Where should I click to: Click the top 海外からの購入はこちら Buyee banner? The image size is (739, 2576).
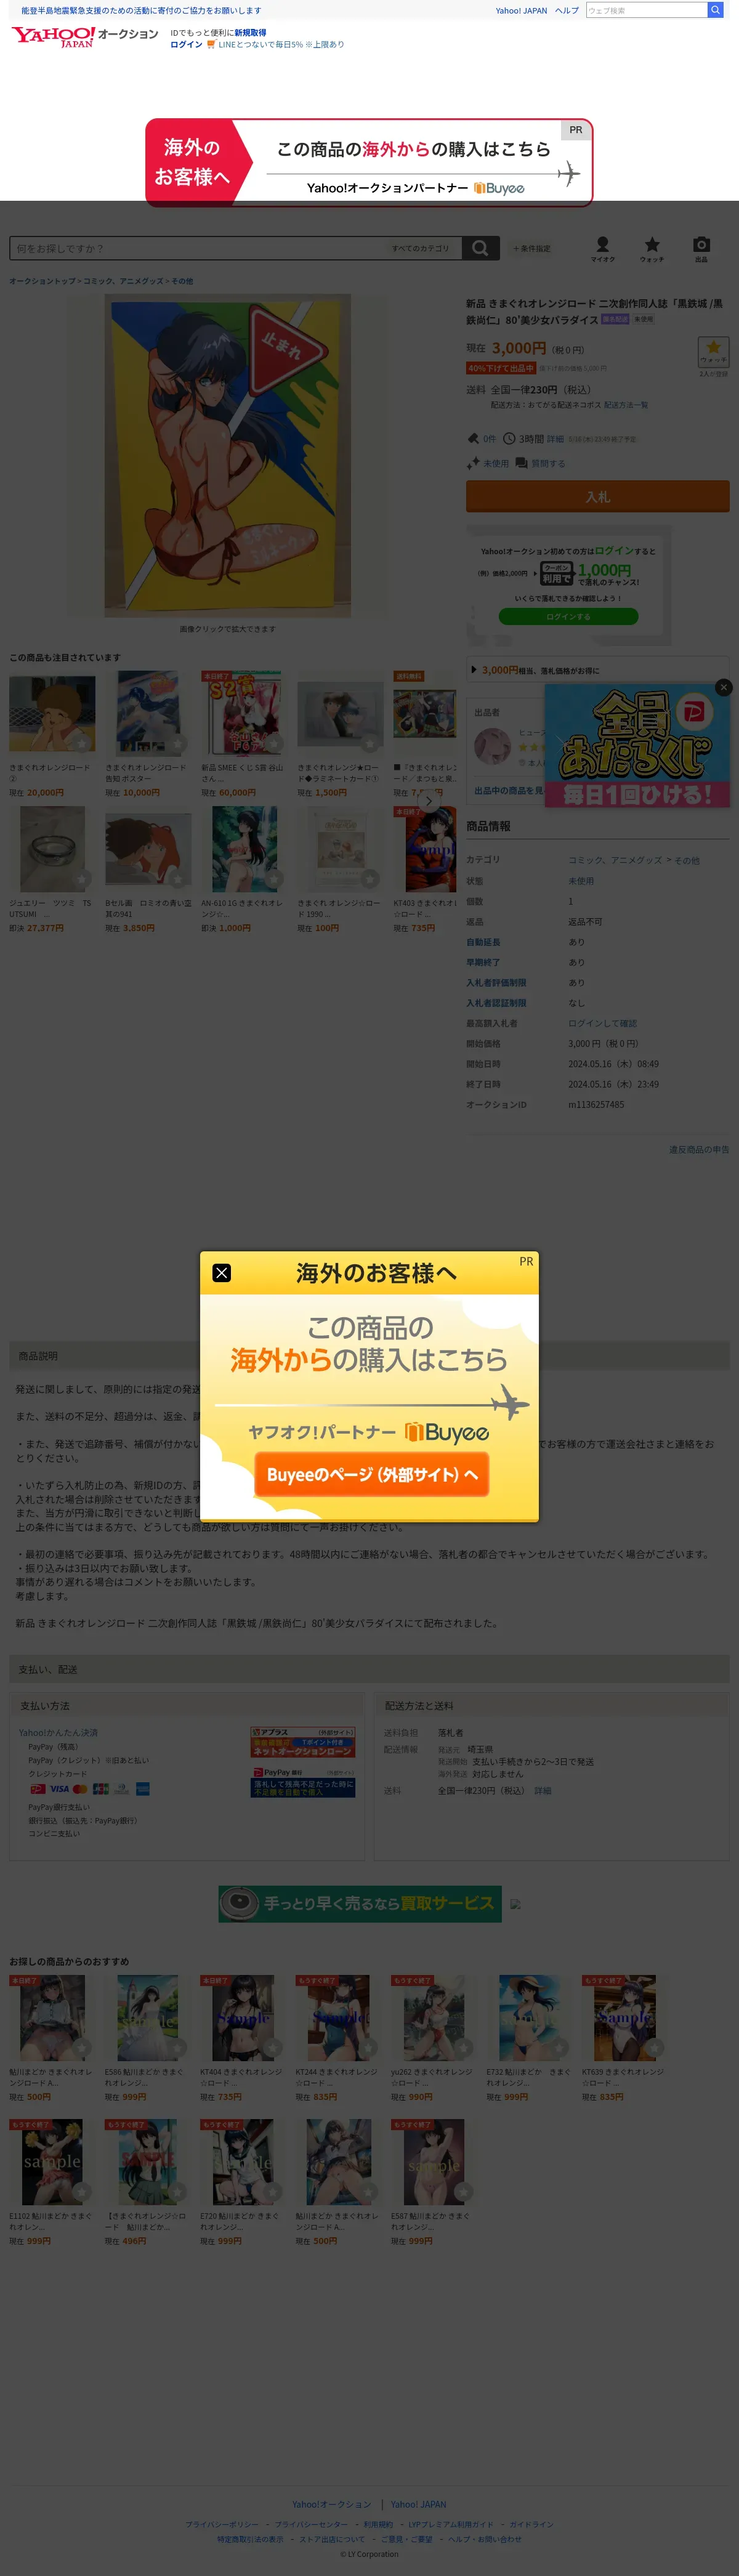pyautogui.click(x=369, y=162)
